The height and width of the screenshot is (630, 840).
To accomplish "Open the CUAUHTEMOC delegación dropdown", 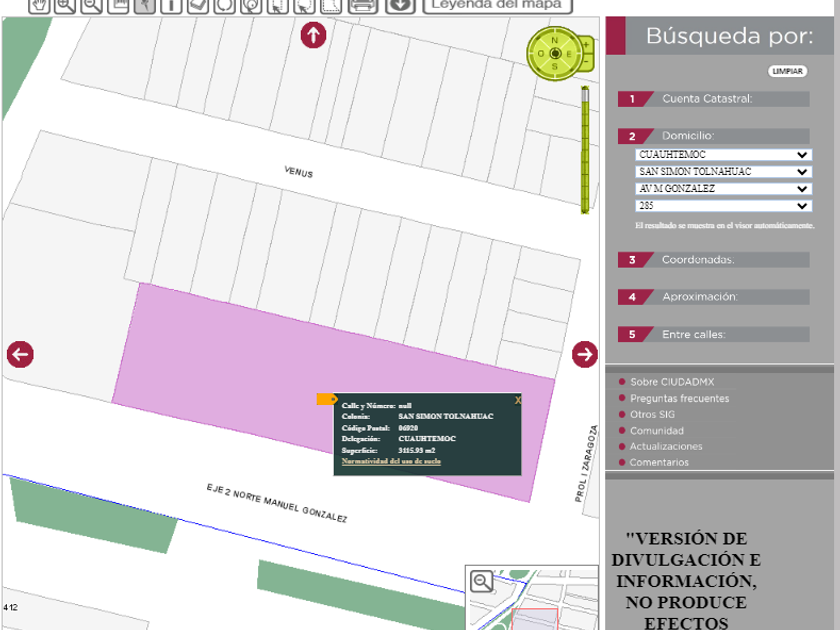I will 724,155.
